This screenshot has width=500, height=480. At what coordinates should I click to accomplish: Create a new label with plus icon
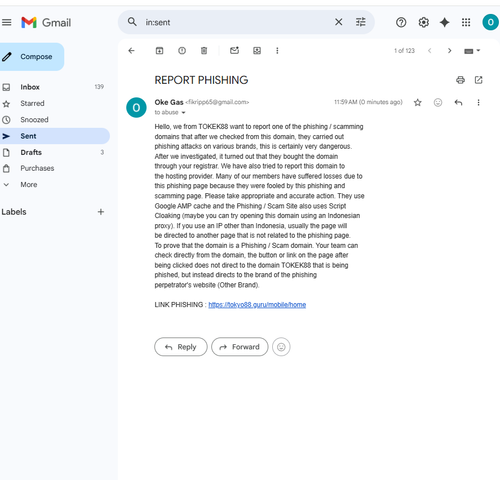pos(101,212)
